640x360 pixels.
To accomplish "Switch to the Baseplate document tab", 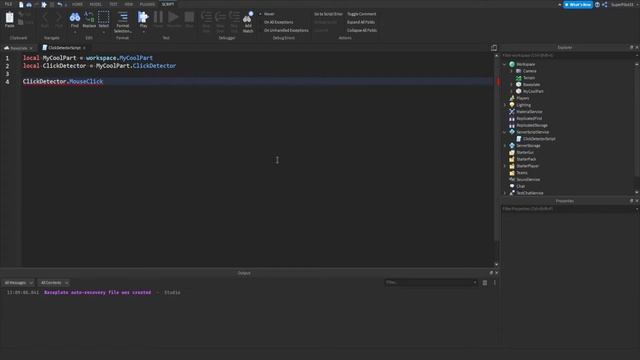I will point(18,48).
